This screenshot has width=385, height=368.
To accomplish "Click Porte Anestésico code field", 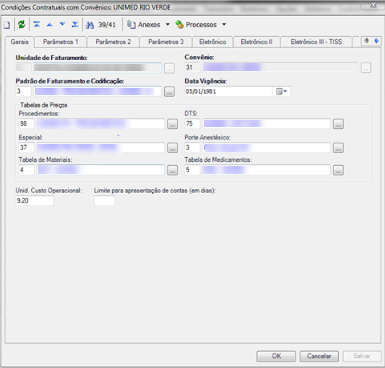I will tap(192, 147).
